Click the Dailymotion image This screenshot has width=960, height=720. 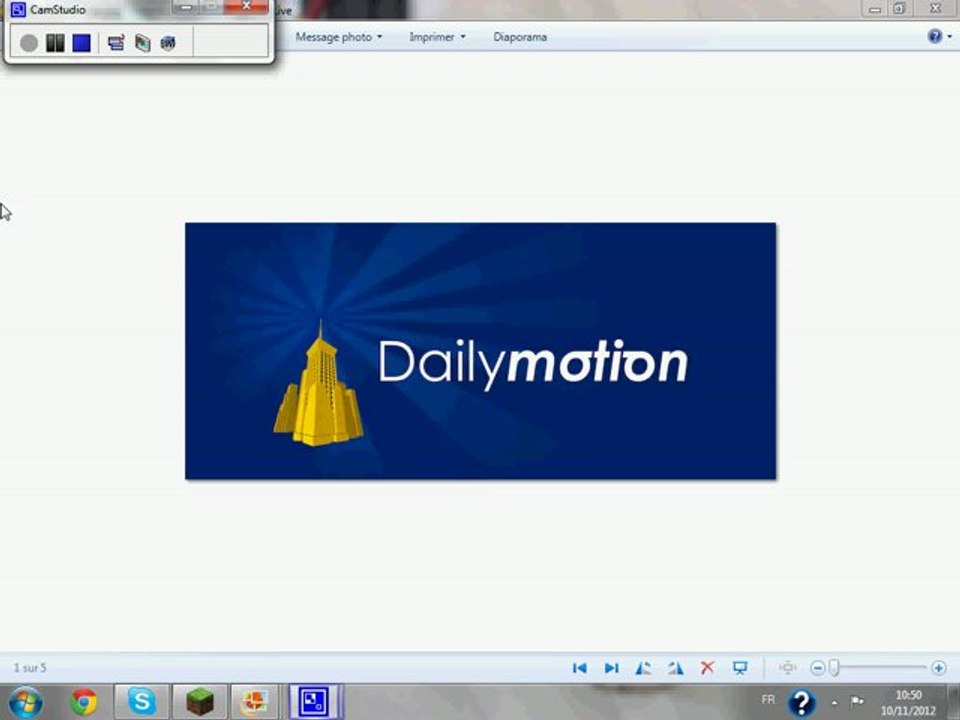pos(481,351)
